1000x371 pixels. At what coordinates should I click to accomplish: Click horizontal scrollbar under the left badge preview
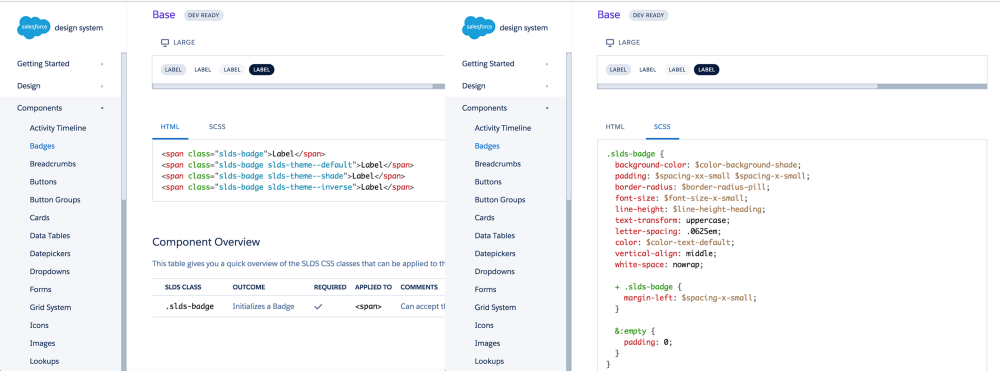pos(298,85)
